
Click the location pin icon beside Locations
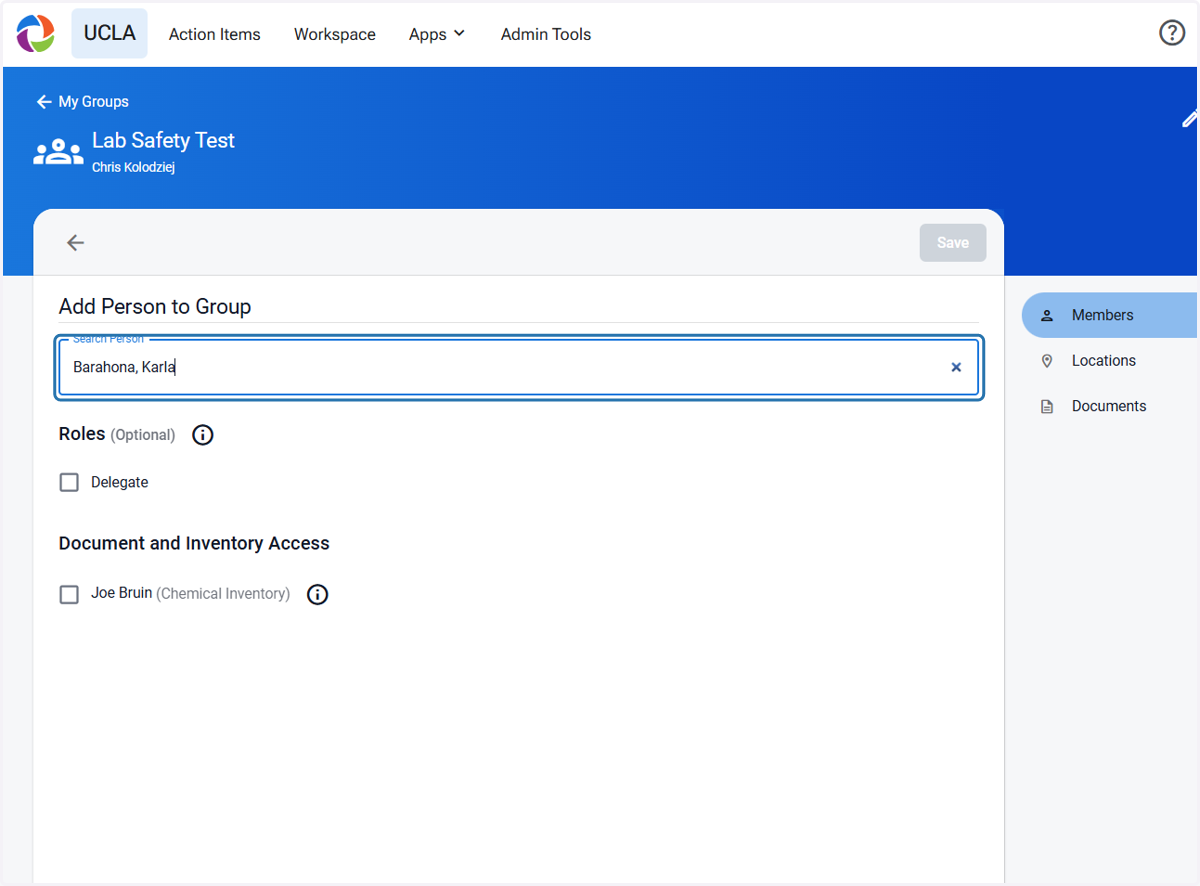point(1047,361)
